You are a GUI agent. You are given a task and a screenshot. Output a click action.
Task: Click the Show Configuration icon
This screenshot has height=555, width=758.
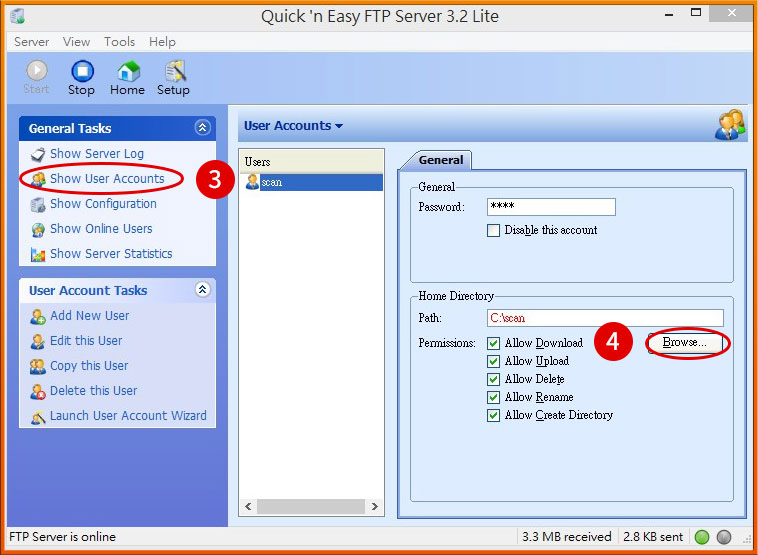pyautogui.click(x=38, y=204)
